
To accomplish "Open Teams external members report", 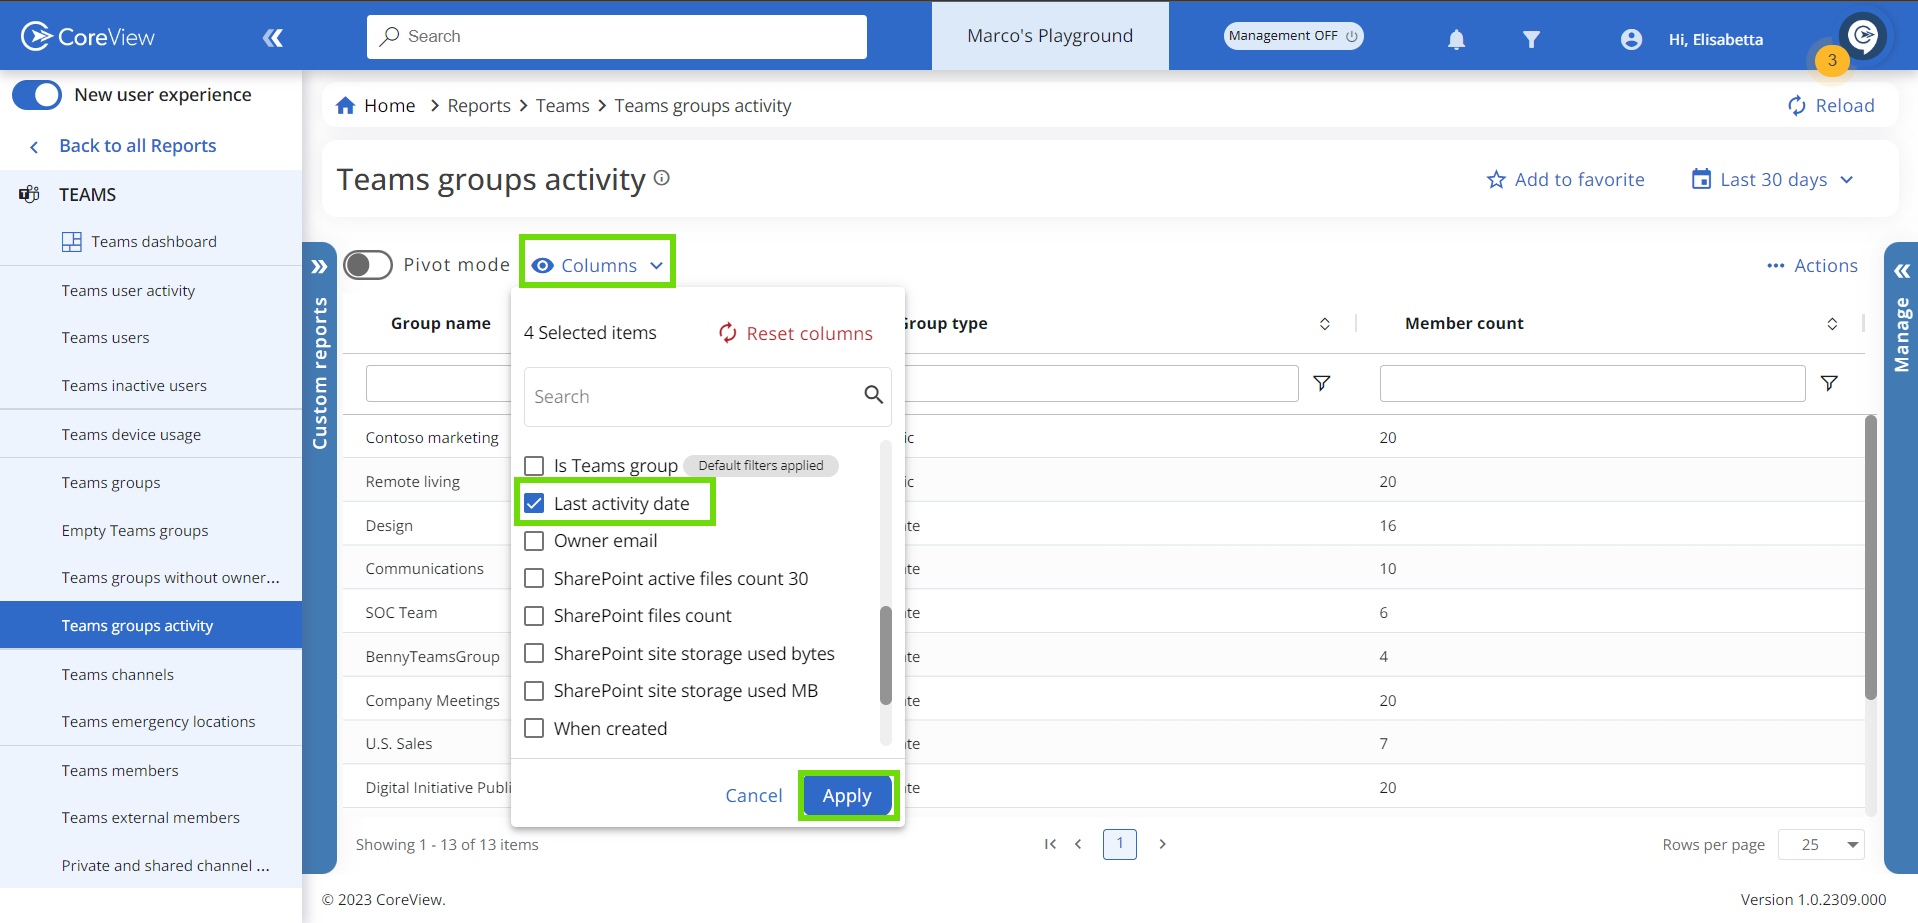I will click(150, 818).
